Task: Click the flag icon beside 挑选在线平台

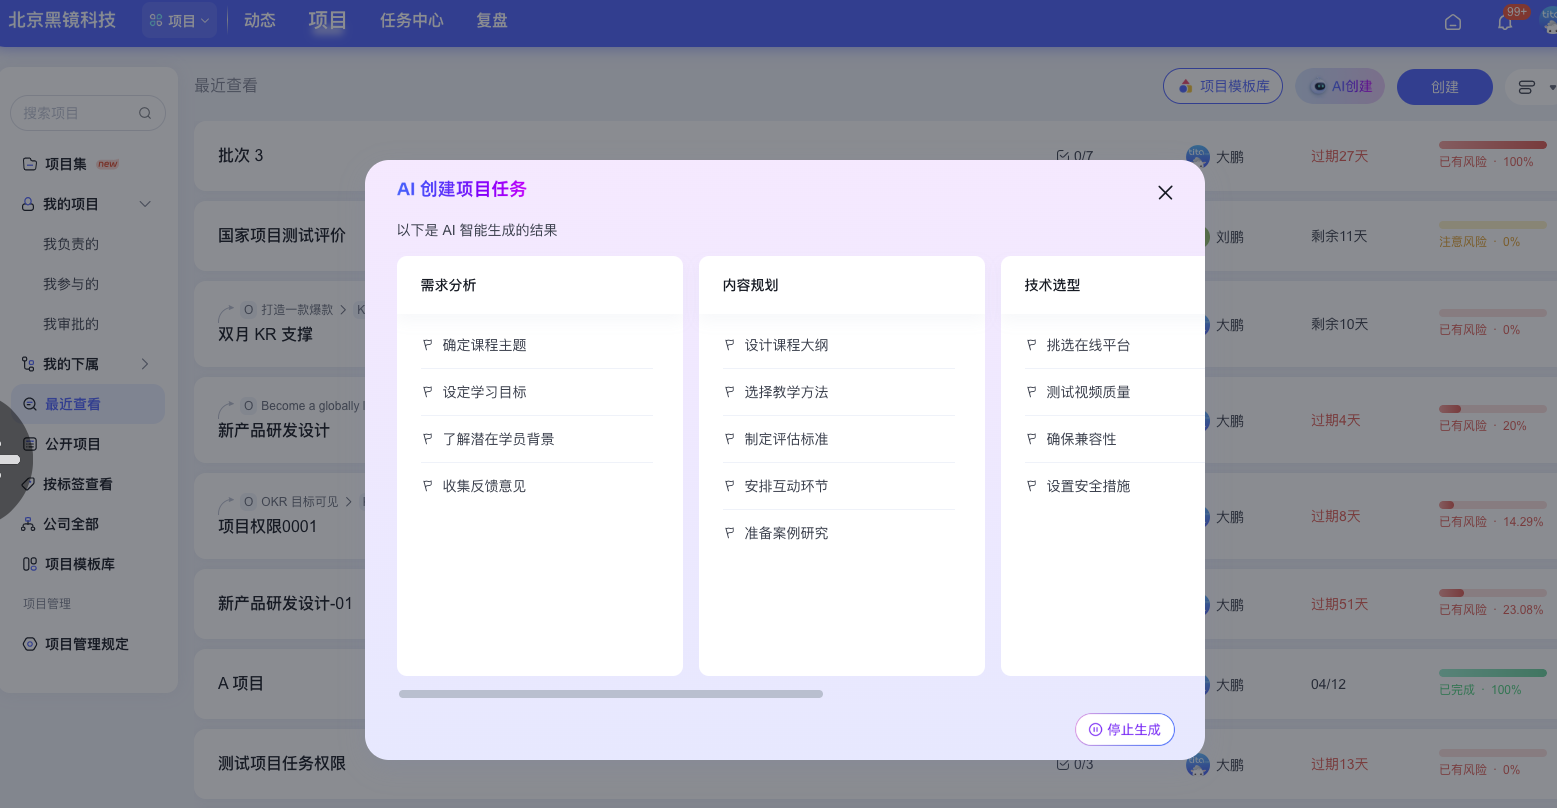Action: tap(1032, 345)
